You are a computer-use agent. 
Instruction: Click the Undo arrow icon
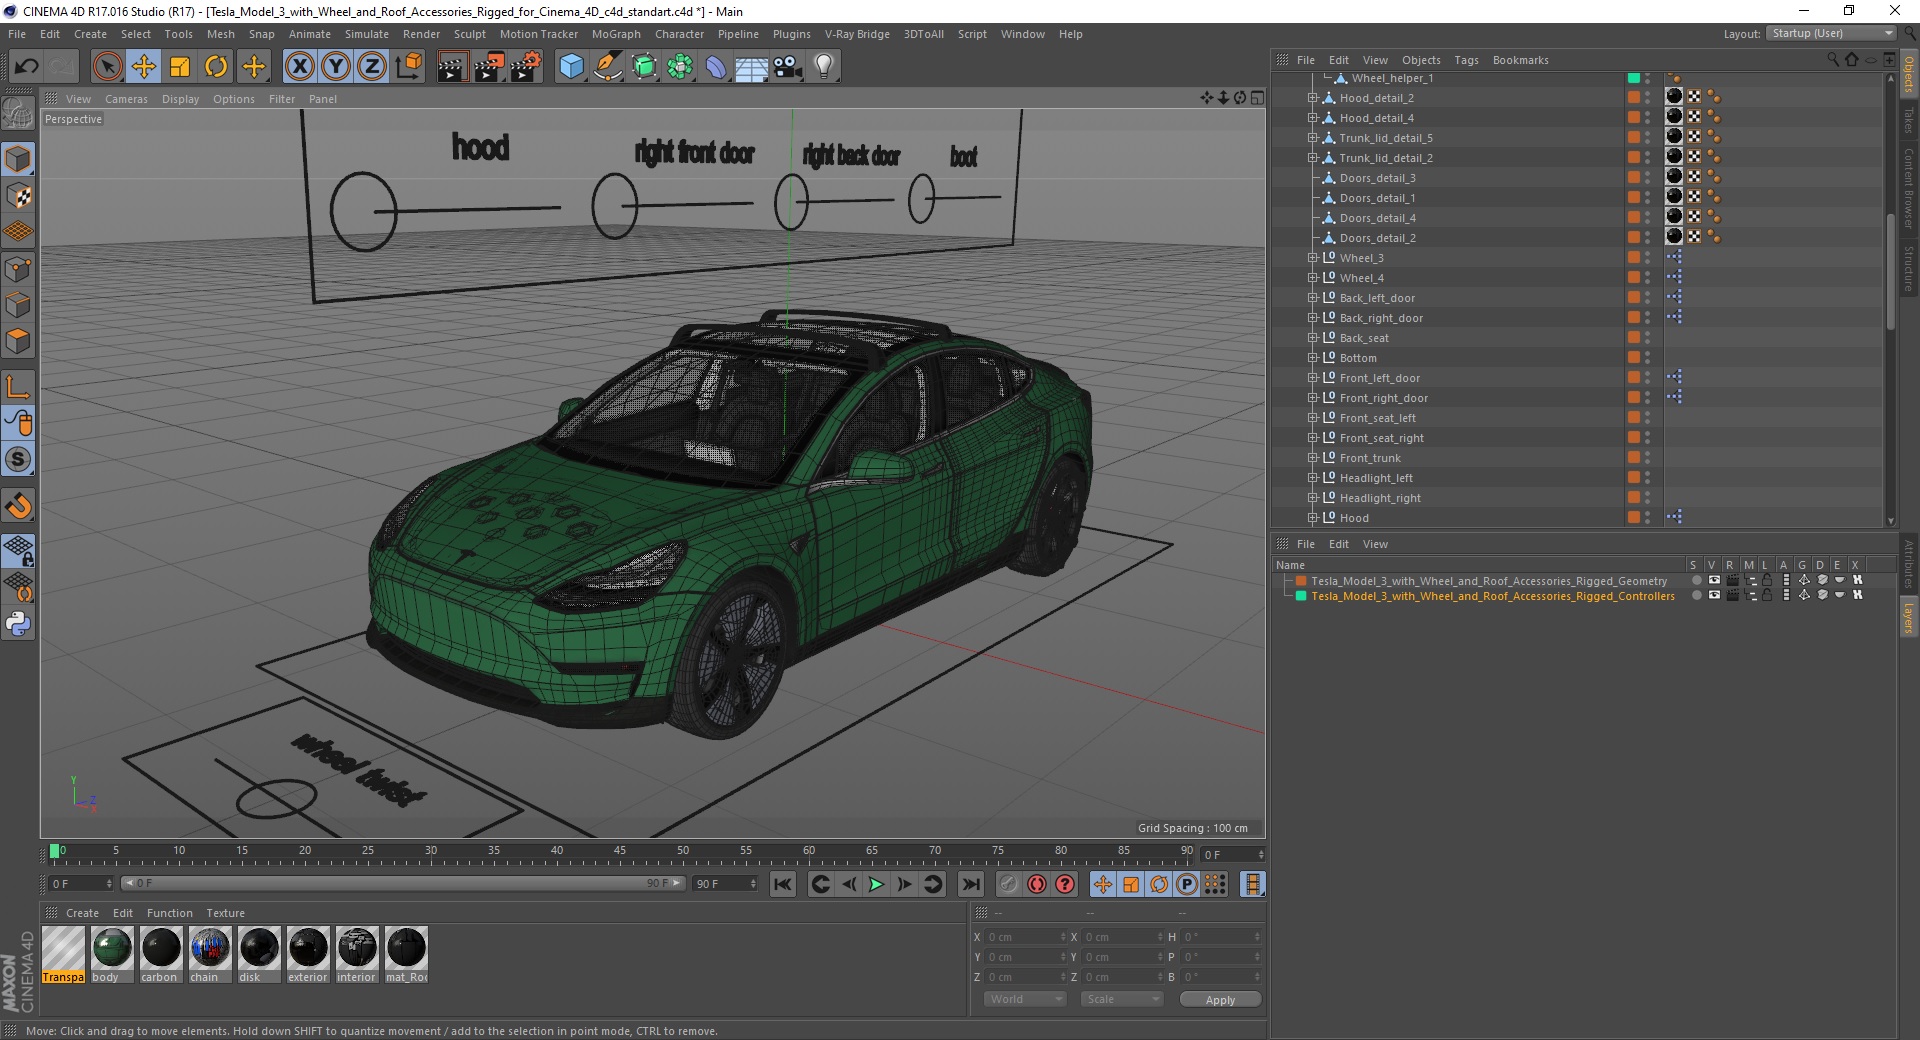coord(26,67)
